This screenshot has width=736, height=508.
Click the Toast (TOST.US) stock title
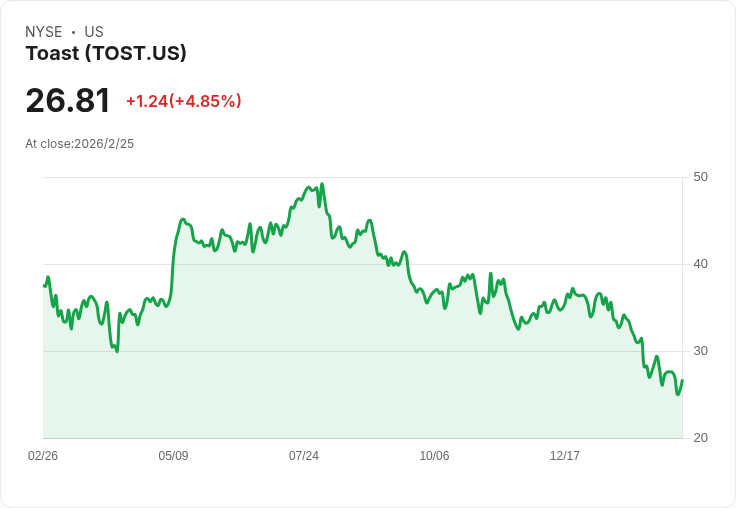106,54
